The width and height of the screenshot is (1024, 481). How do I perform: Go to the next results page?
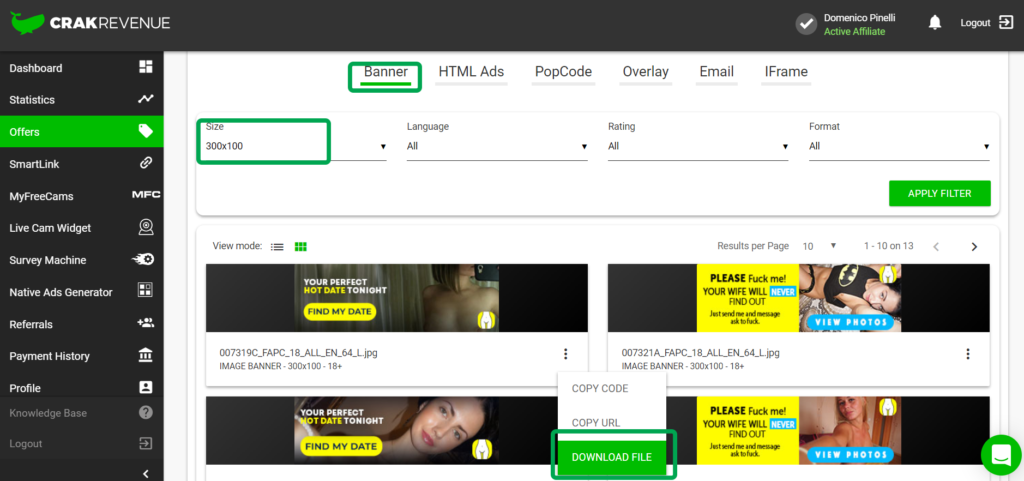click(x=974, y=247)
